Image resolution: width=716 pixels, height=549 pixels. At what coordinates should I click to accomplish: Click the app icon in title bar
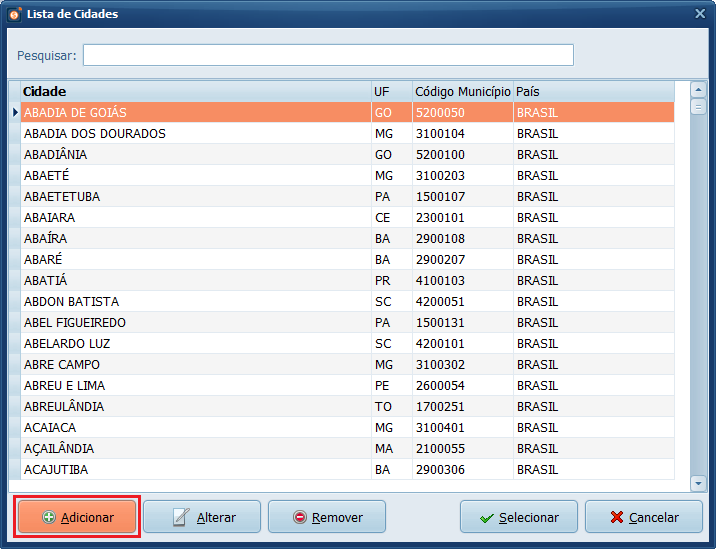(14, 14)
